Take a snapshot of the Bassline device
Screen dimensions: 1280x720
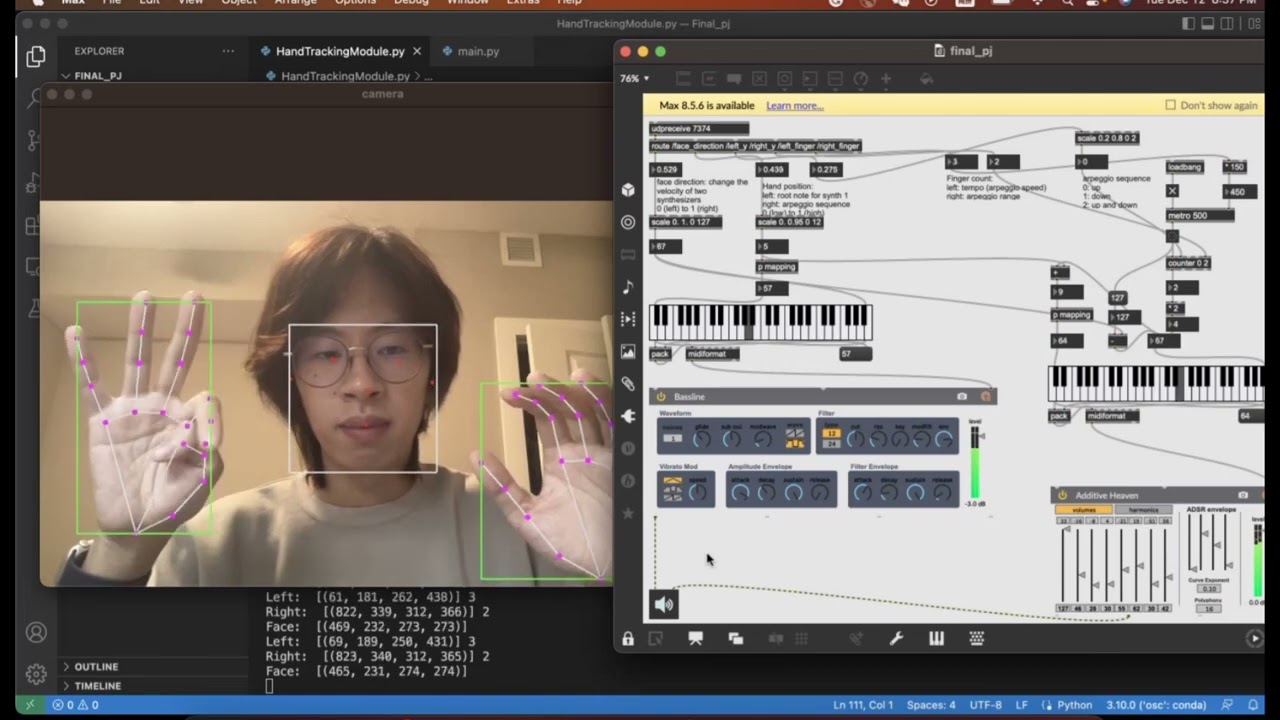click(962, 397)
